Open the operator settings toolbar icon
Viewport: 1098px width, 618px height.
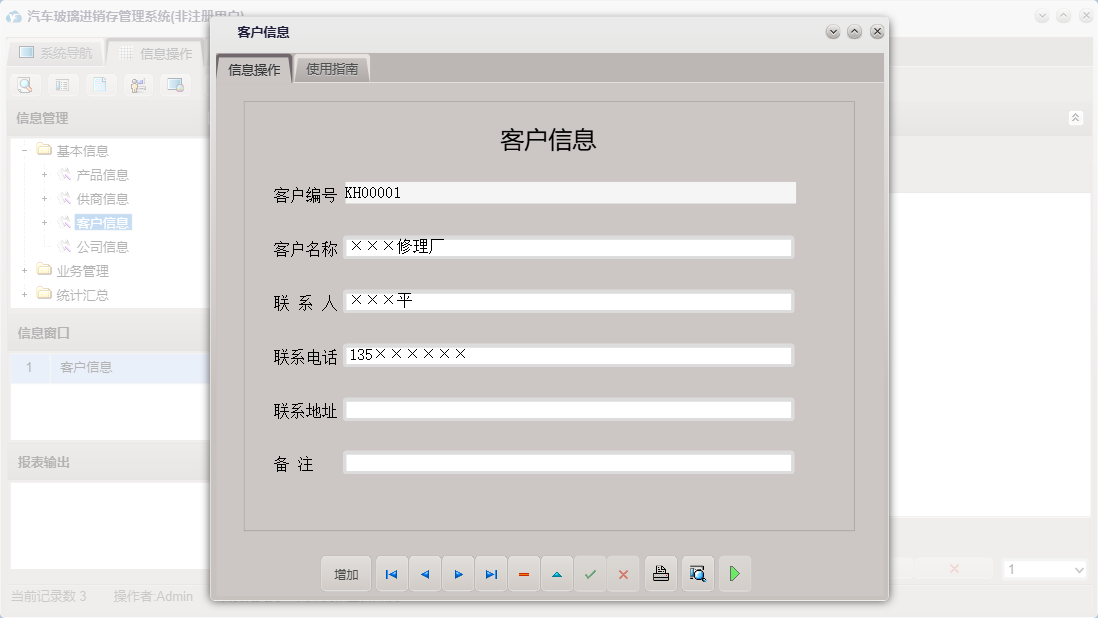pos(138,85)
